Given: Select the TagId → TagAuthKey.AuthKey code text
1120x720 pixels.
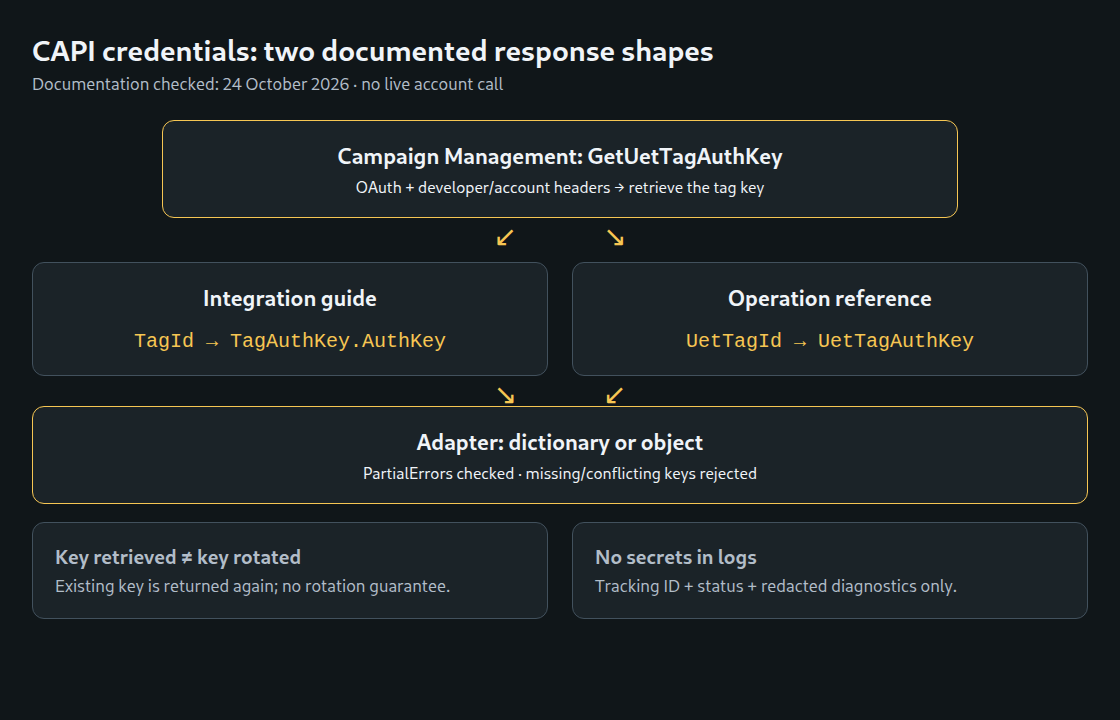Looking at the screenshot, I should [289, 341].
